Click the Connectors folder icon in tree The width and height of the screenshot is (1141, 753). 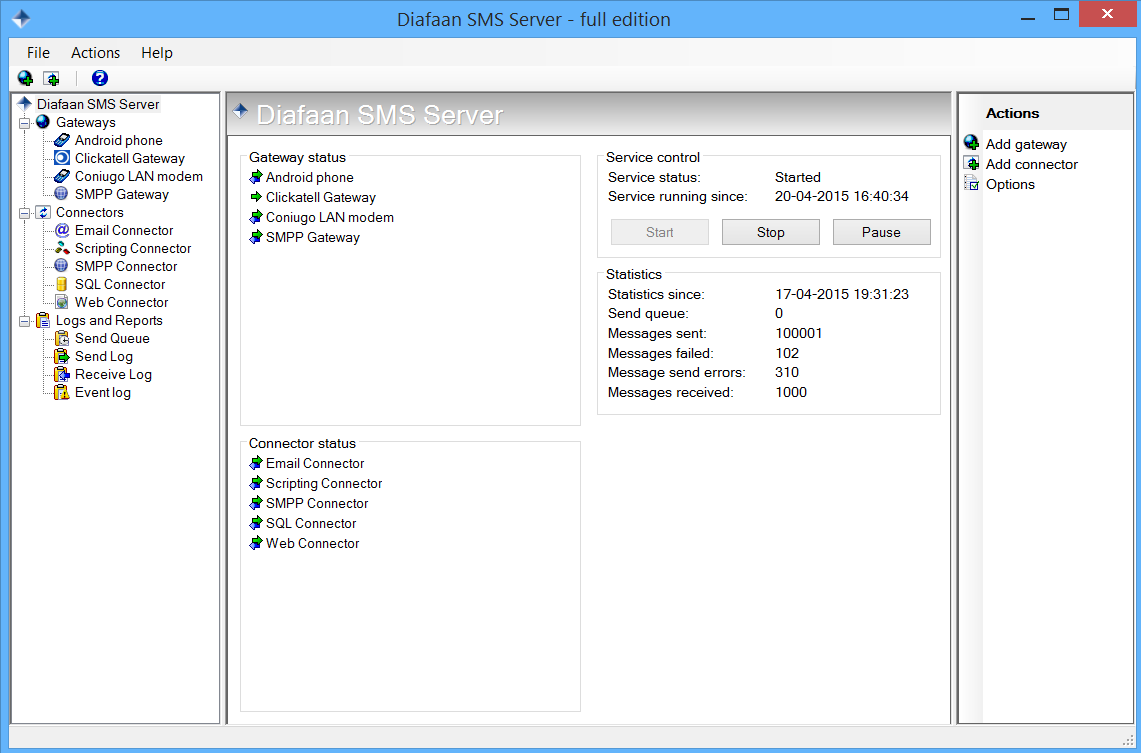click(x=43, y=212)
